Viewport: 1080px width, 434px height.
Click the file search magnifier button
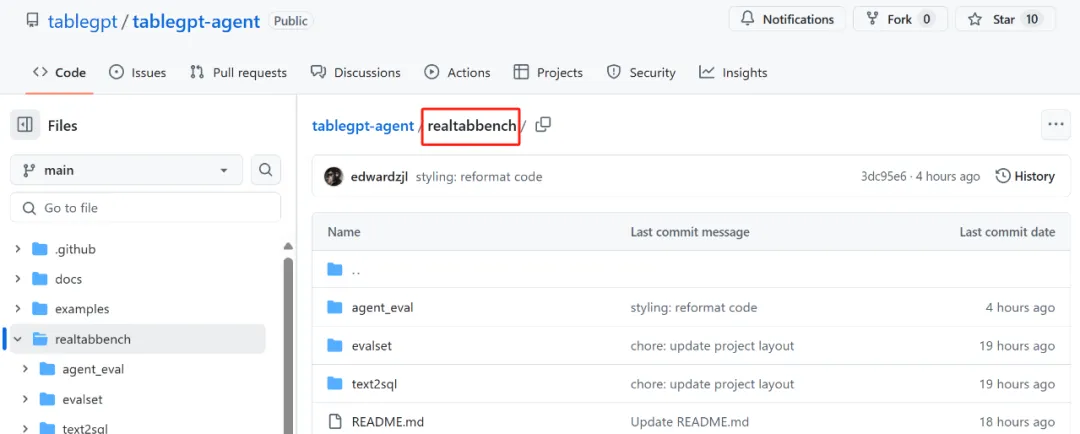266,170
